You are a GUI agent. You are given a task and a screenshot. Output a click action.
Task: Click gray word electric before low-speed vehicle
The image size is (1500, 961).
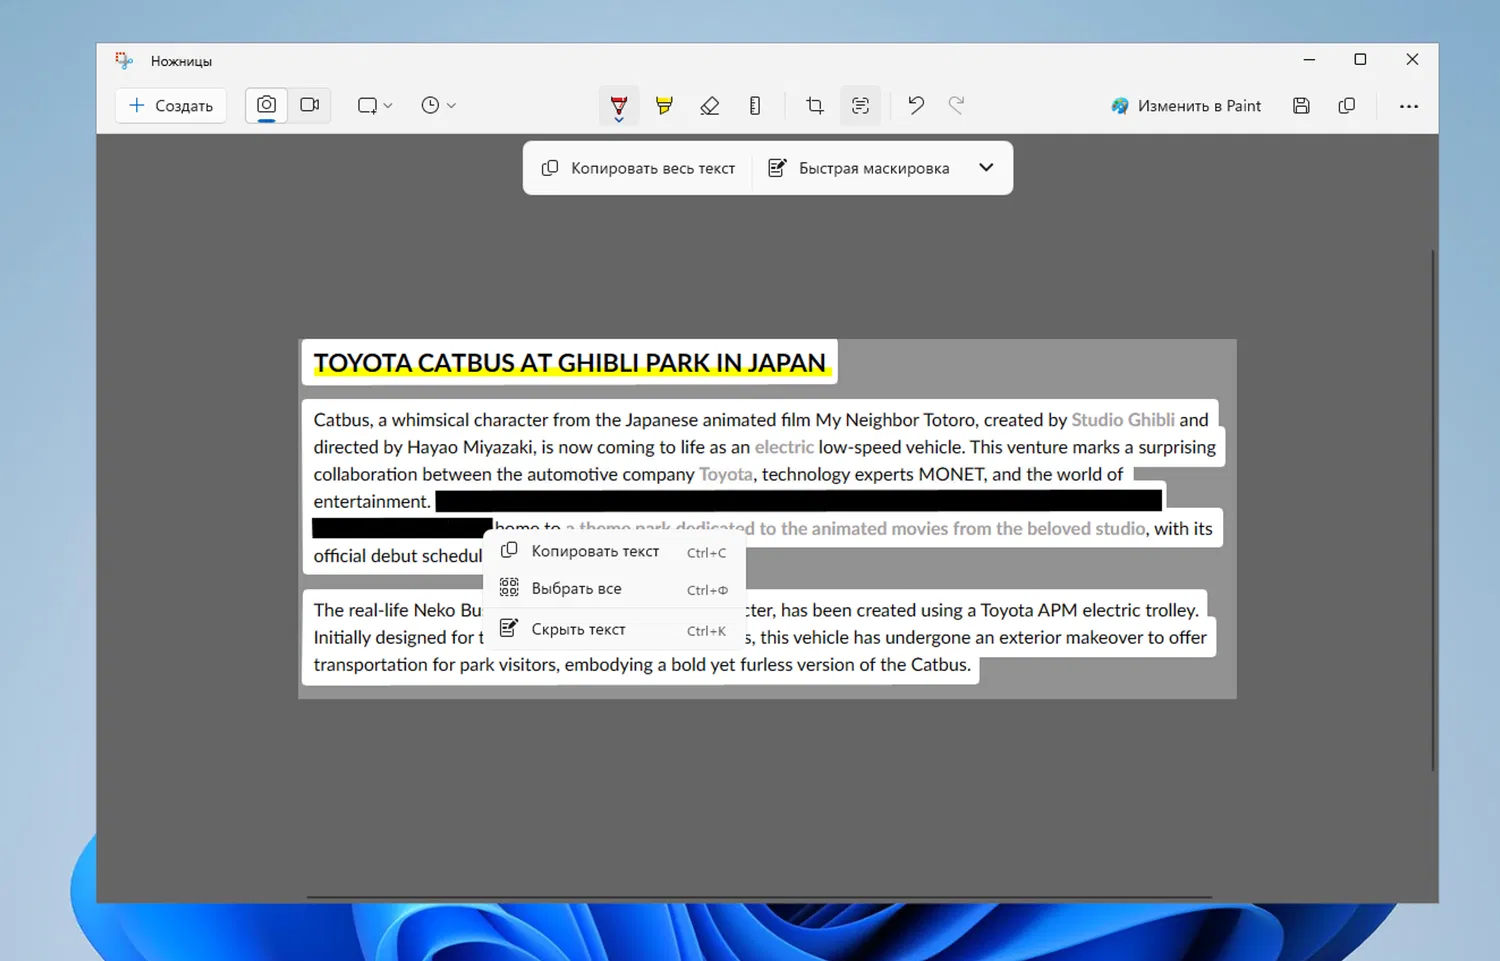point(784,447)
